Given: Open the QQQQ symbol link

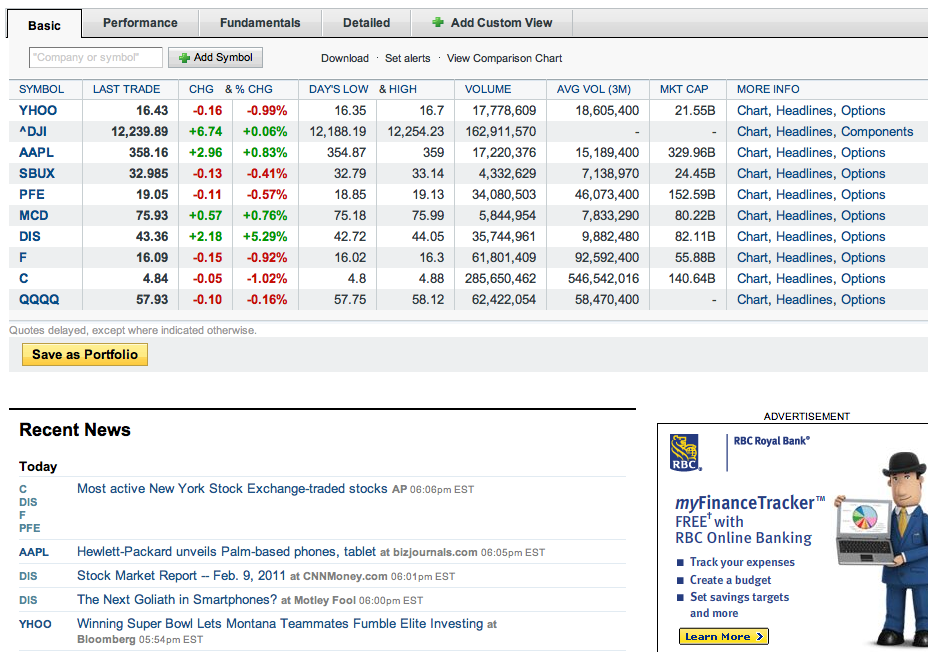Looking at the screenshot, I should [x=39, y=299].
